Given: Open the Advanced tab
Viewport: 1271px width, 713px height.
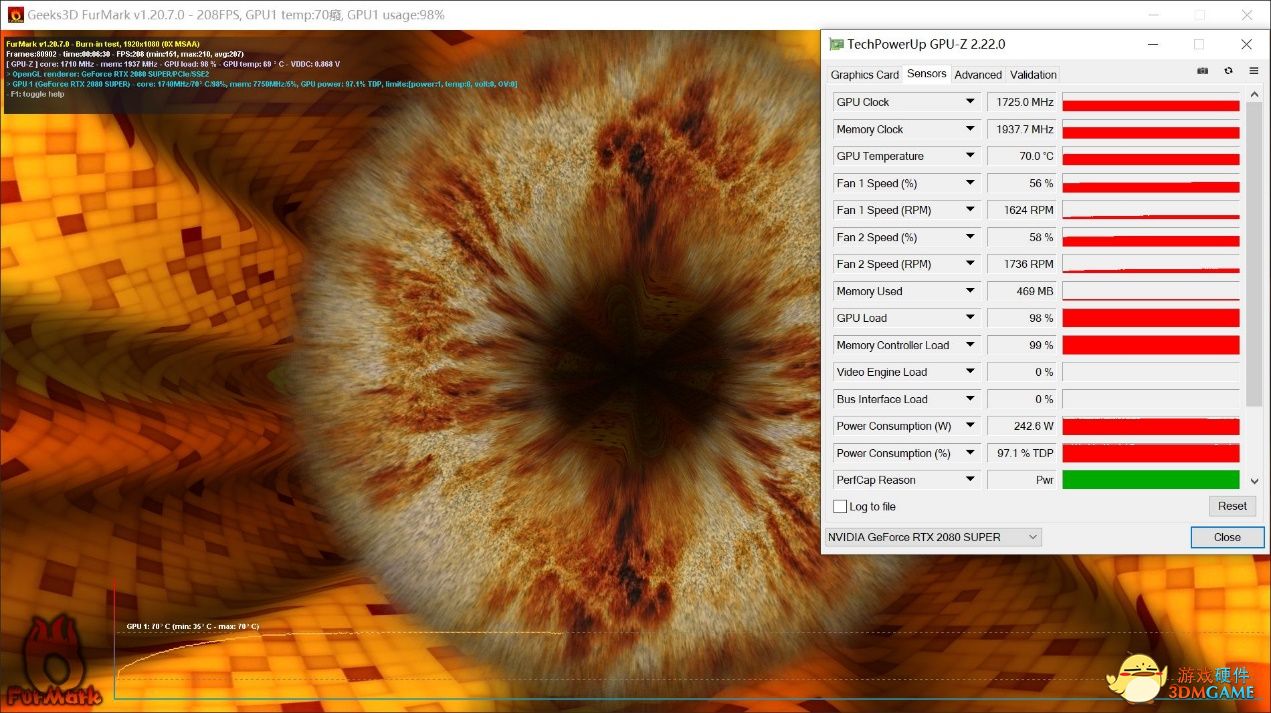Looking at the screenshot, I should coord(978,75).
